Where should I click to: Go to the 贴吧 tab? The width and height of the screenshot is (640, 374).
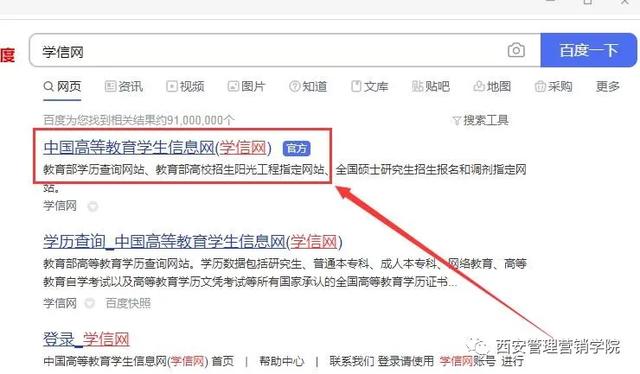tap(431, 87)
